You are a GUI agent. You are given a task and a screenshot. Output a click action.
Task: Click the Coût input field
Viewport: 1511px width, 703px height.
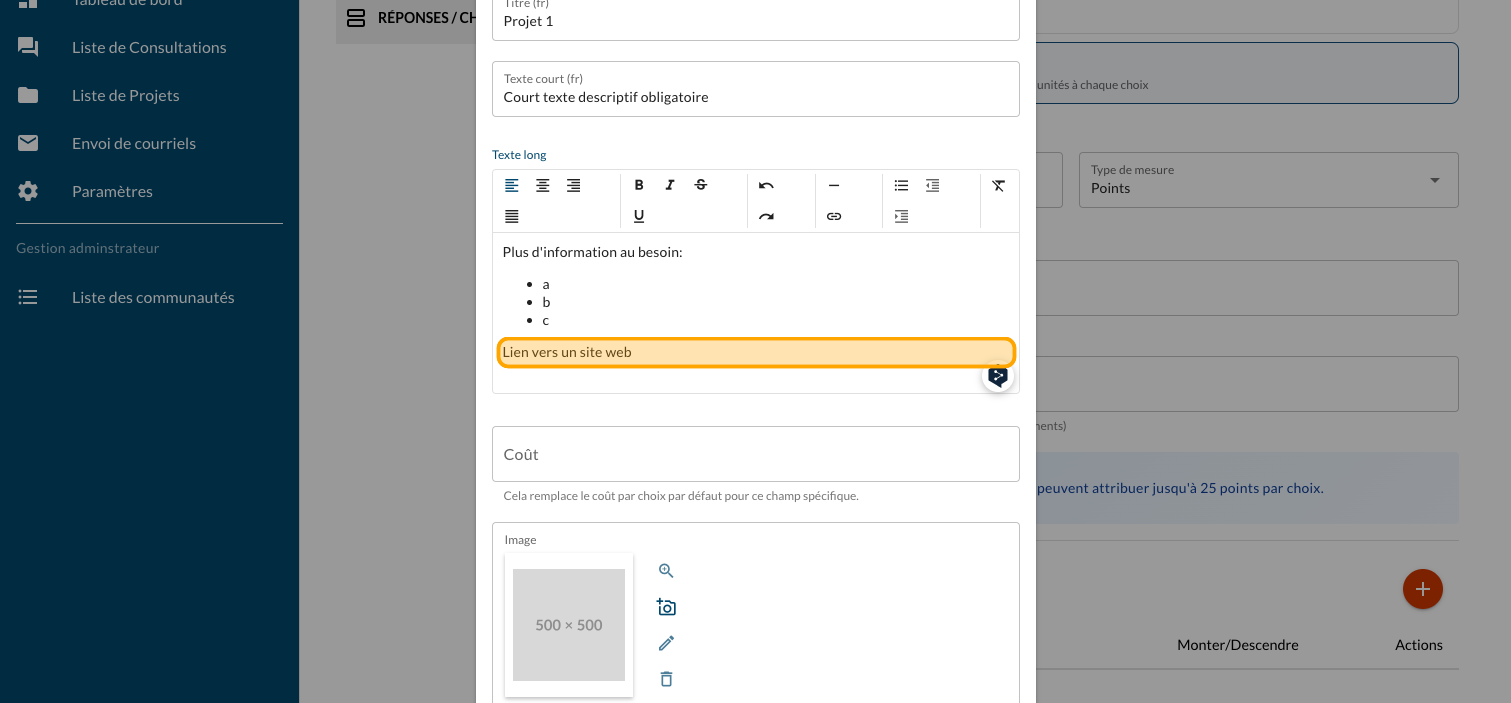[755, 454]
